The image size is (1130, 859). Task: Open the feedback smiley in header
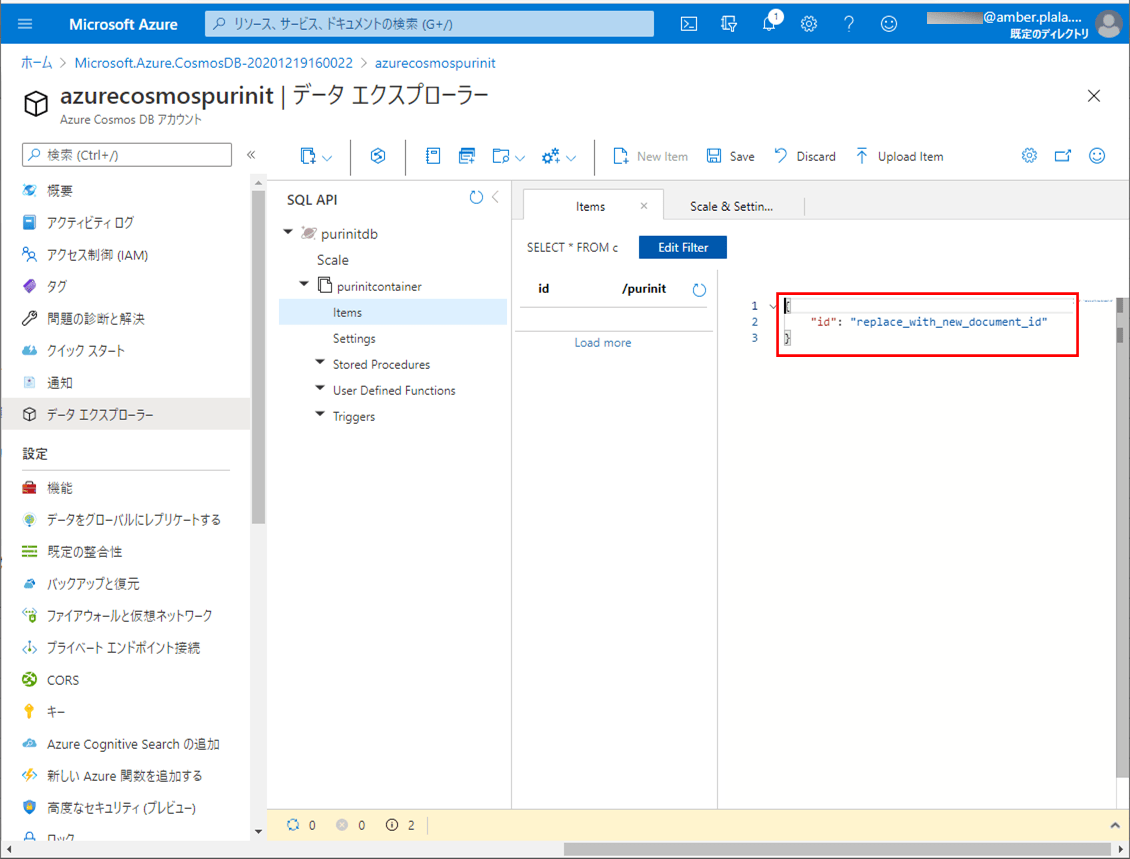click(889, 24)
